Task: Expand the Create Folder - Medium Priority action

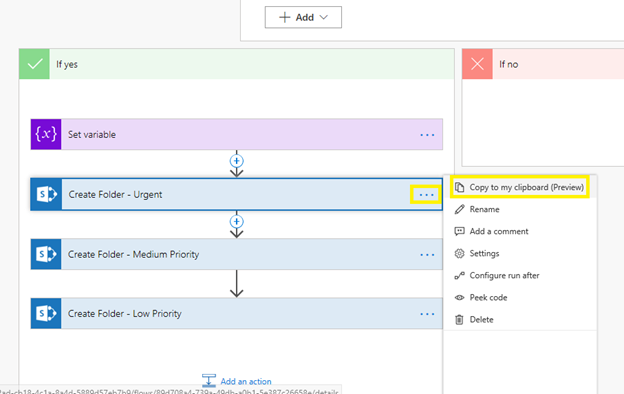Action: 237,254
